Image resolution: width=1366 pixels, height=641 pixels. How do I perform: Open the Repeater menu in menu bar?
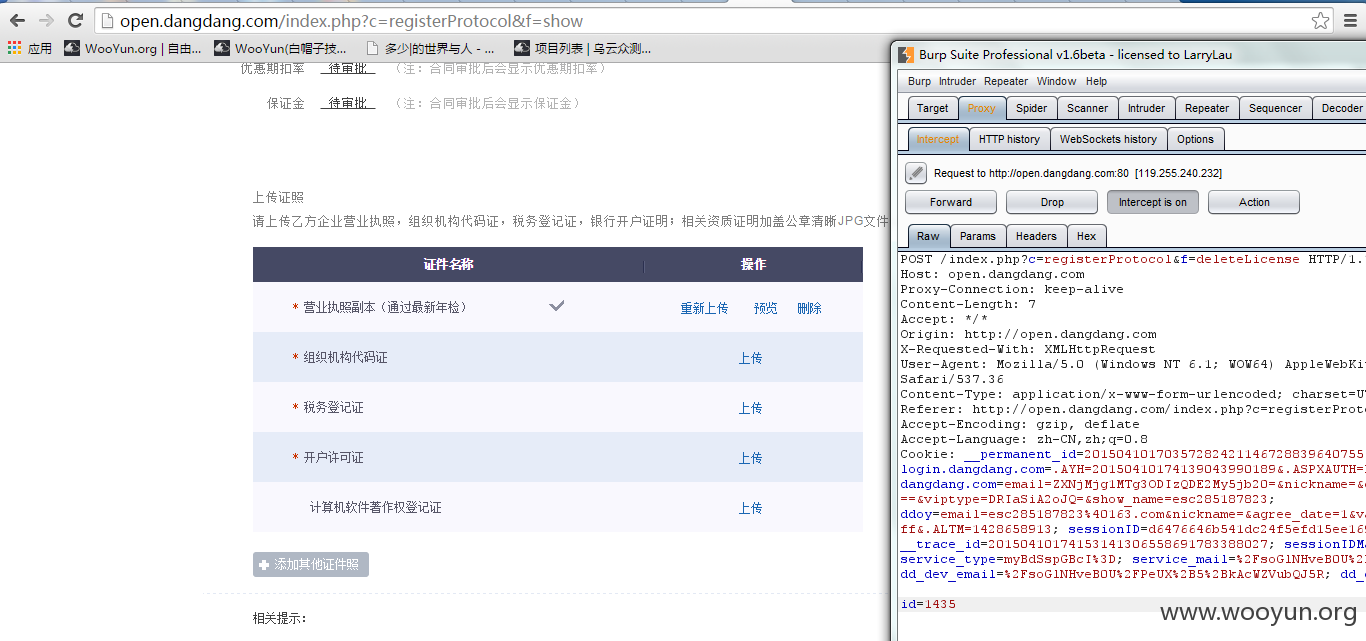[1006, 81]
